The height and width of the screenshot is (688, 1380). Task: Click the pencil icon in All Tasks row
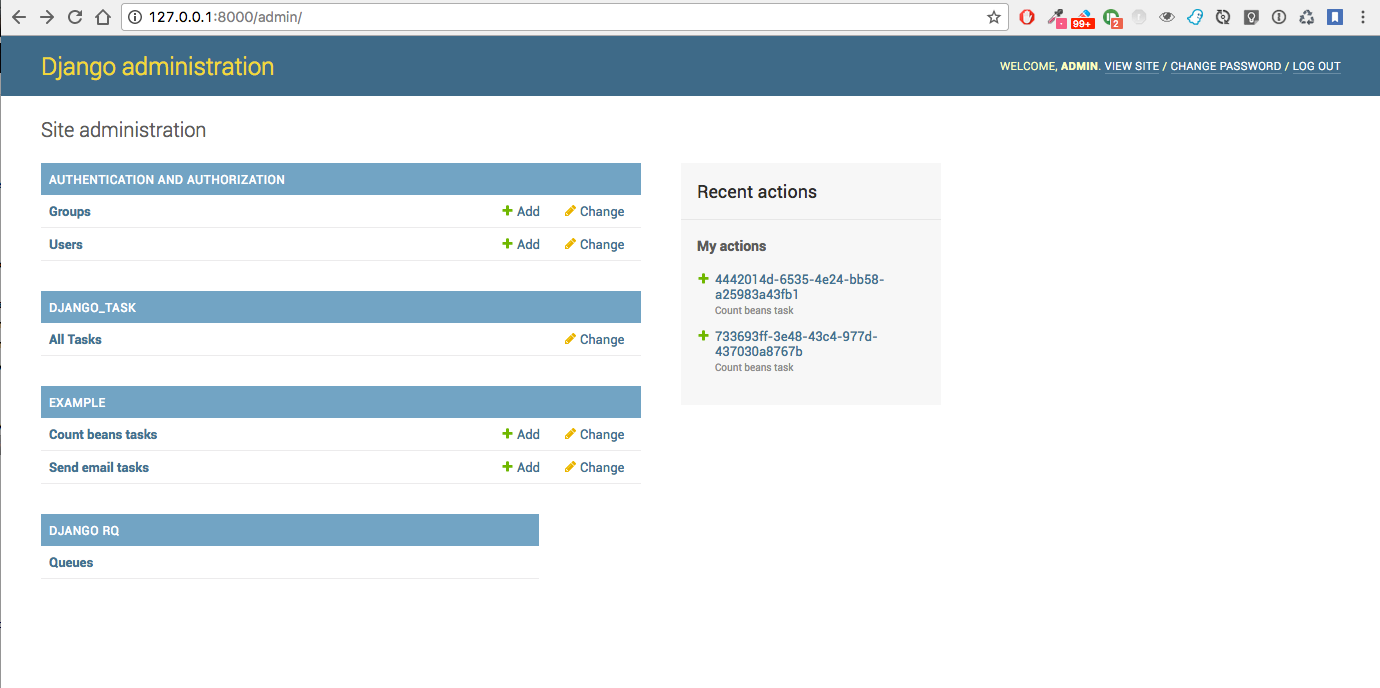[x=570, y=339]
